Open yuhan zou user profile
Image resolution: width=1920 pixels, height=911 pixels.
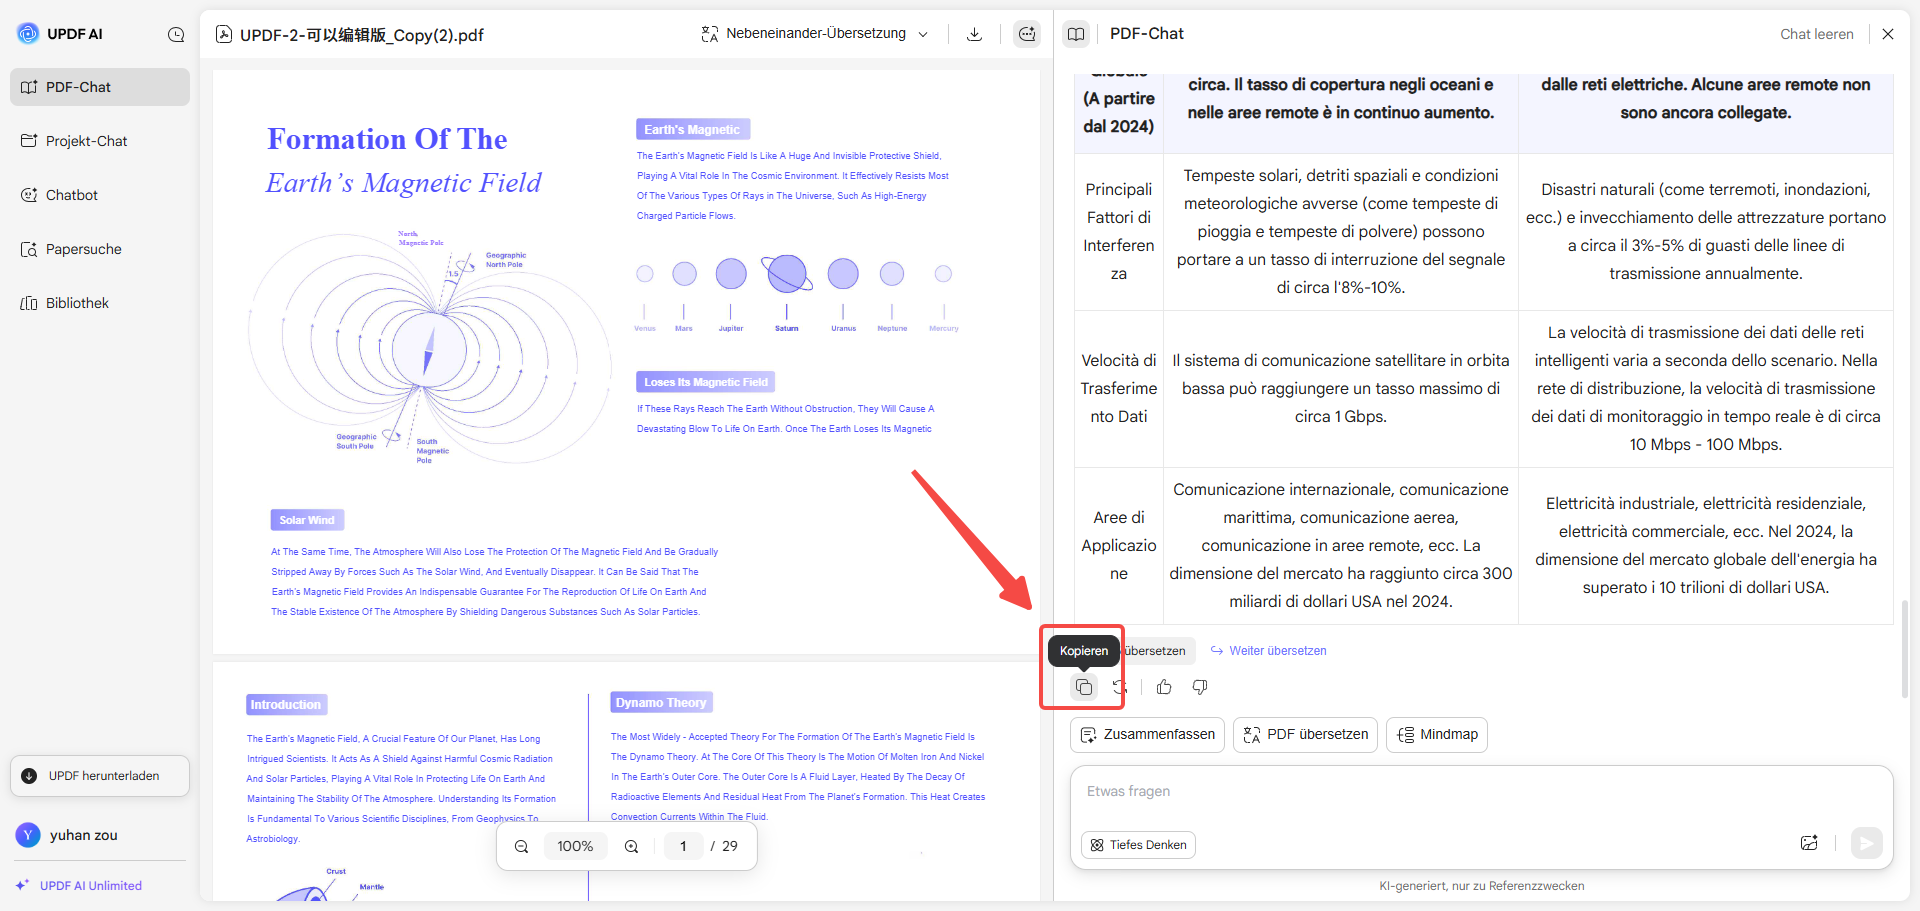pyautogui.click(x=67, y=835)
